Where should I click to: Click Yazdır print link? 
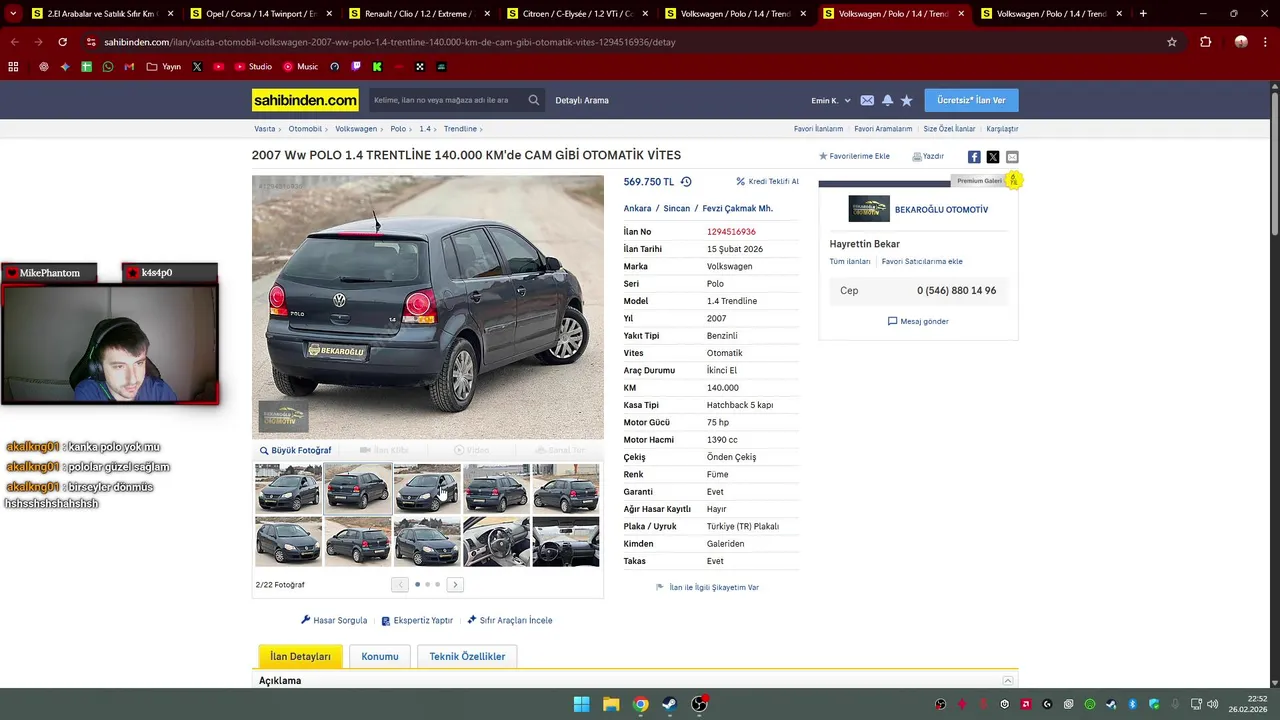(x=928, y=156)
